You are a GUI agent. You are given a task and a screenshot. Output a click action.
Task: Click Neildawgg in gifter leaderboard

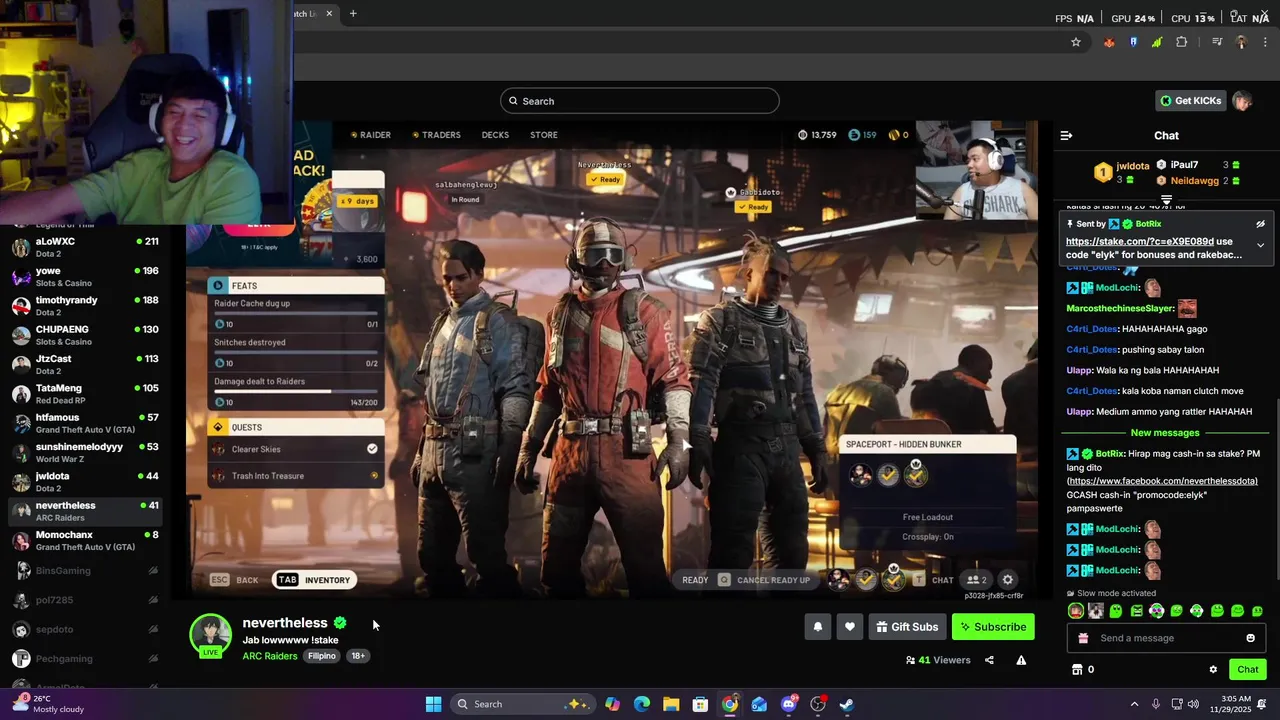(x=1194, y=181)
